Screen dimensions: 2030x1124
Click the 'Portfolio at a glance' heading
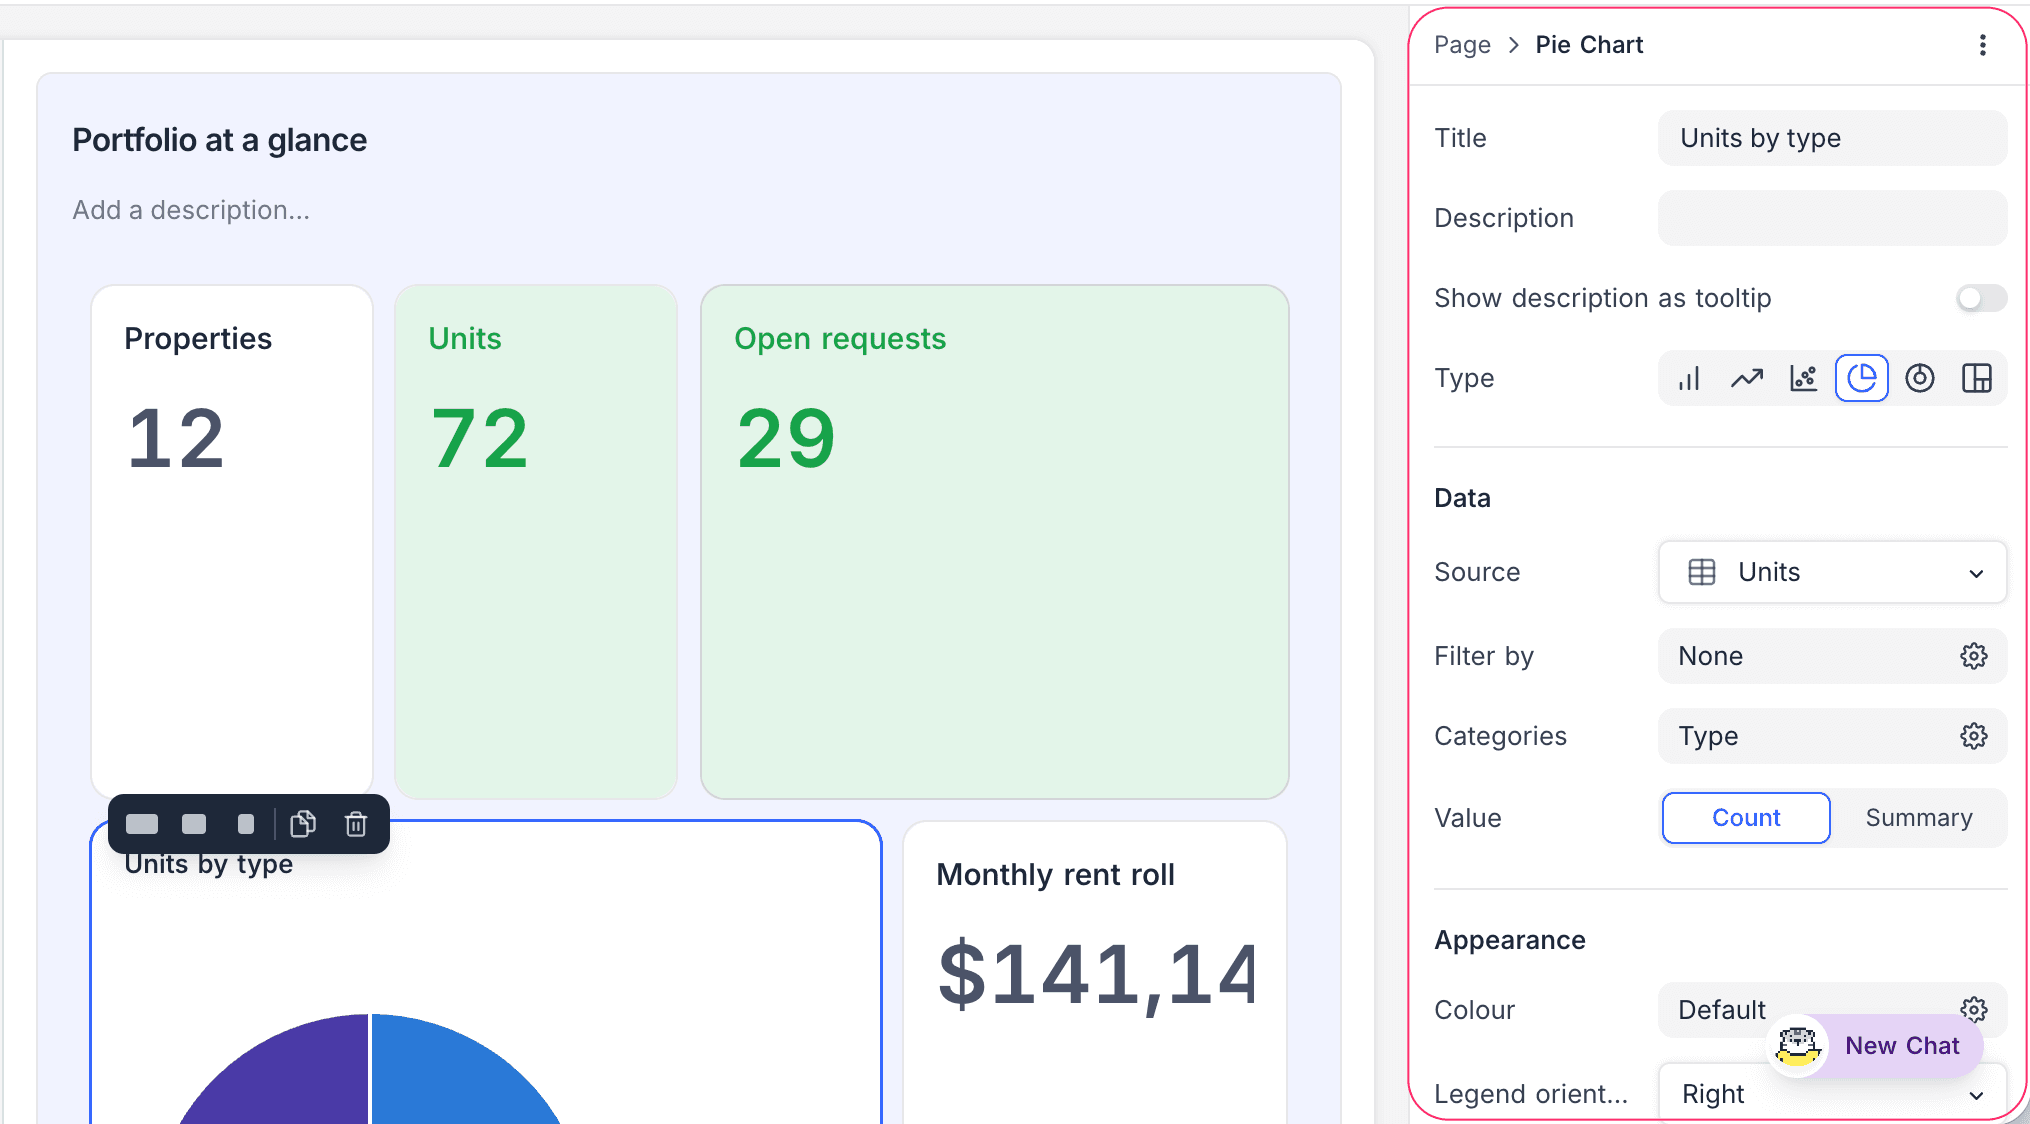[x=219, y=140]
